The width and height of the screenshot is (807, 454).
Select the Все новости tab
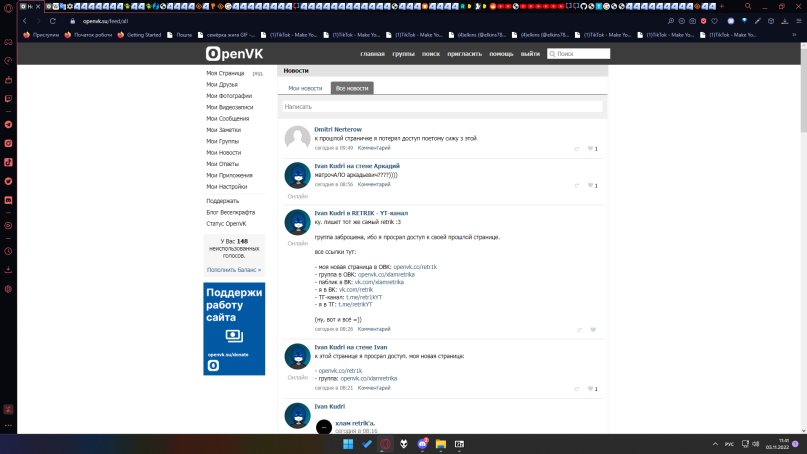(x=352, y=89)
